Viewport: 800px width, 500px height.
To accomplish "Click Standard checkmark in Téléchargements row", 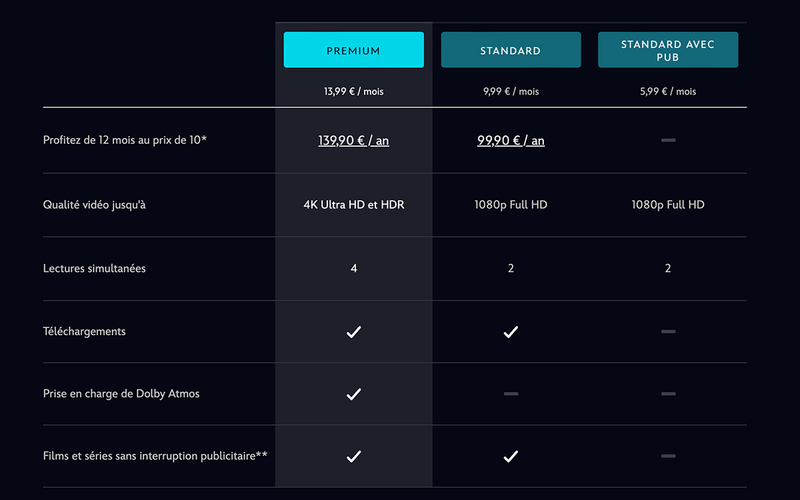I will pyautogui.click(x=510, y=332).
